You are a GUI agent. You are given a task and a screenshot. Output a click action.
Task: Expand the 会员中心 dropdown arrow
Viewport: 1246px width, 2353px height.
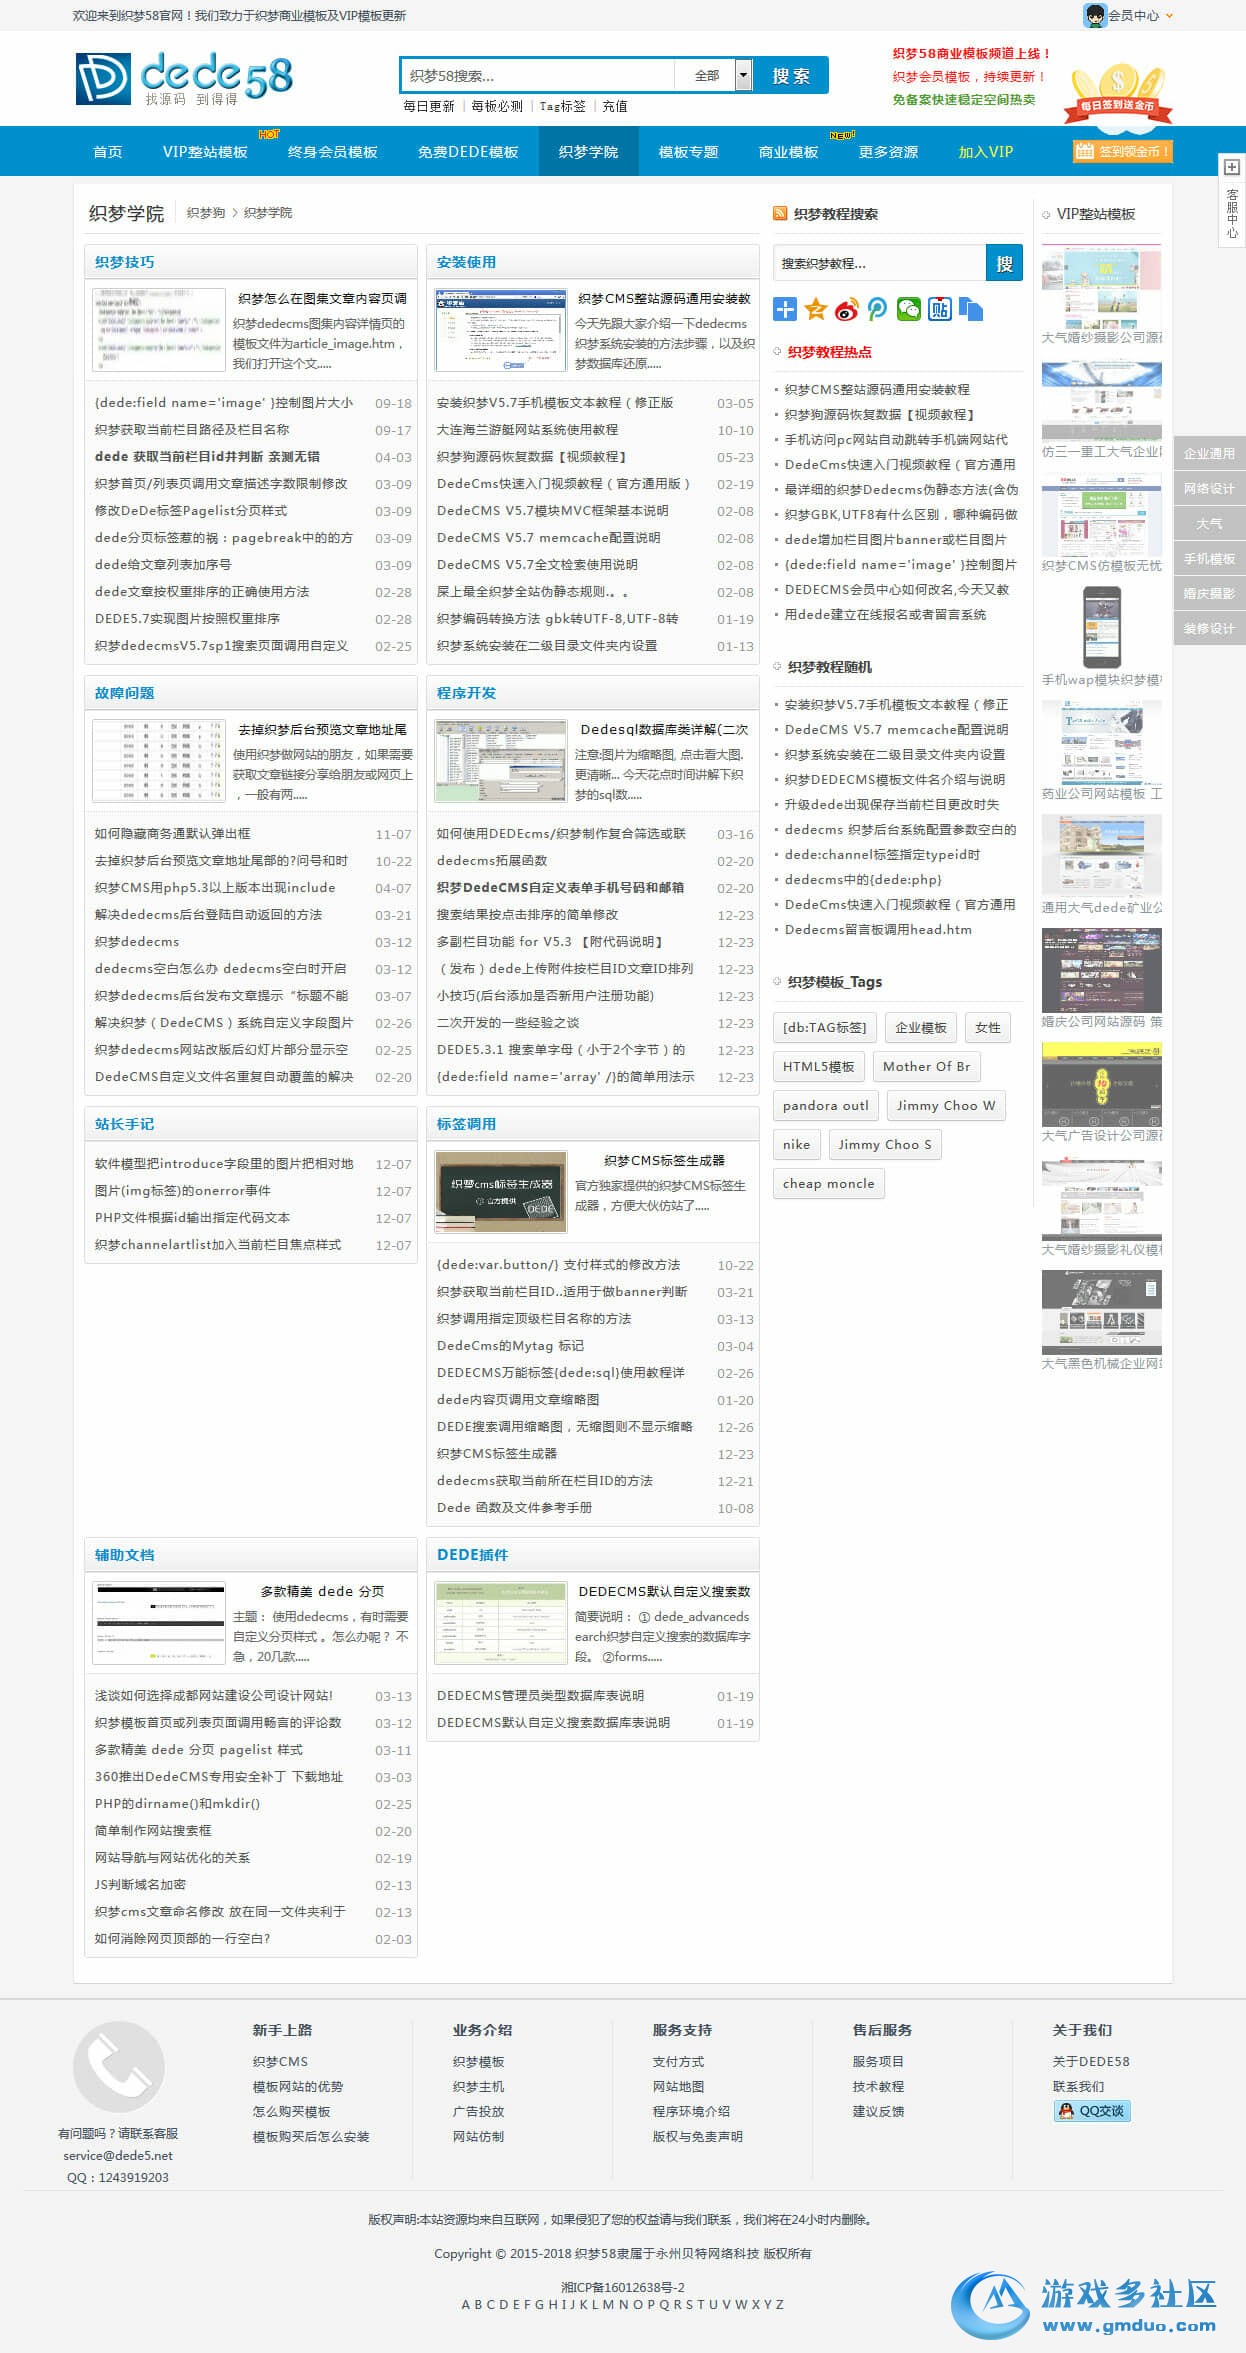[1169, 15]
